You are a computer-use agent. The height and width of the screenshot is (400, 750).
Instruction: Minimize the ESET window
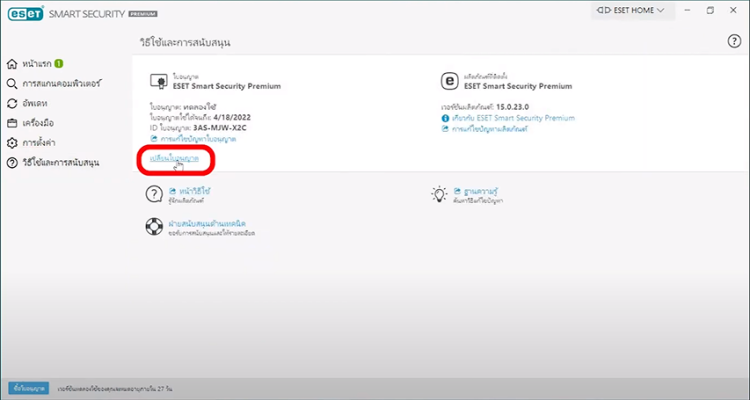(x=687, y=10)
